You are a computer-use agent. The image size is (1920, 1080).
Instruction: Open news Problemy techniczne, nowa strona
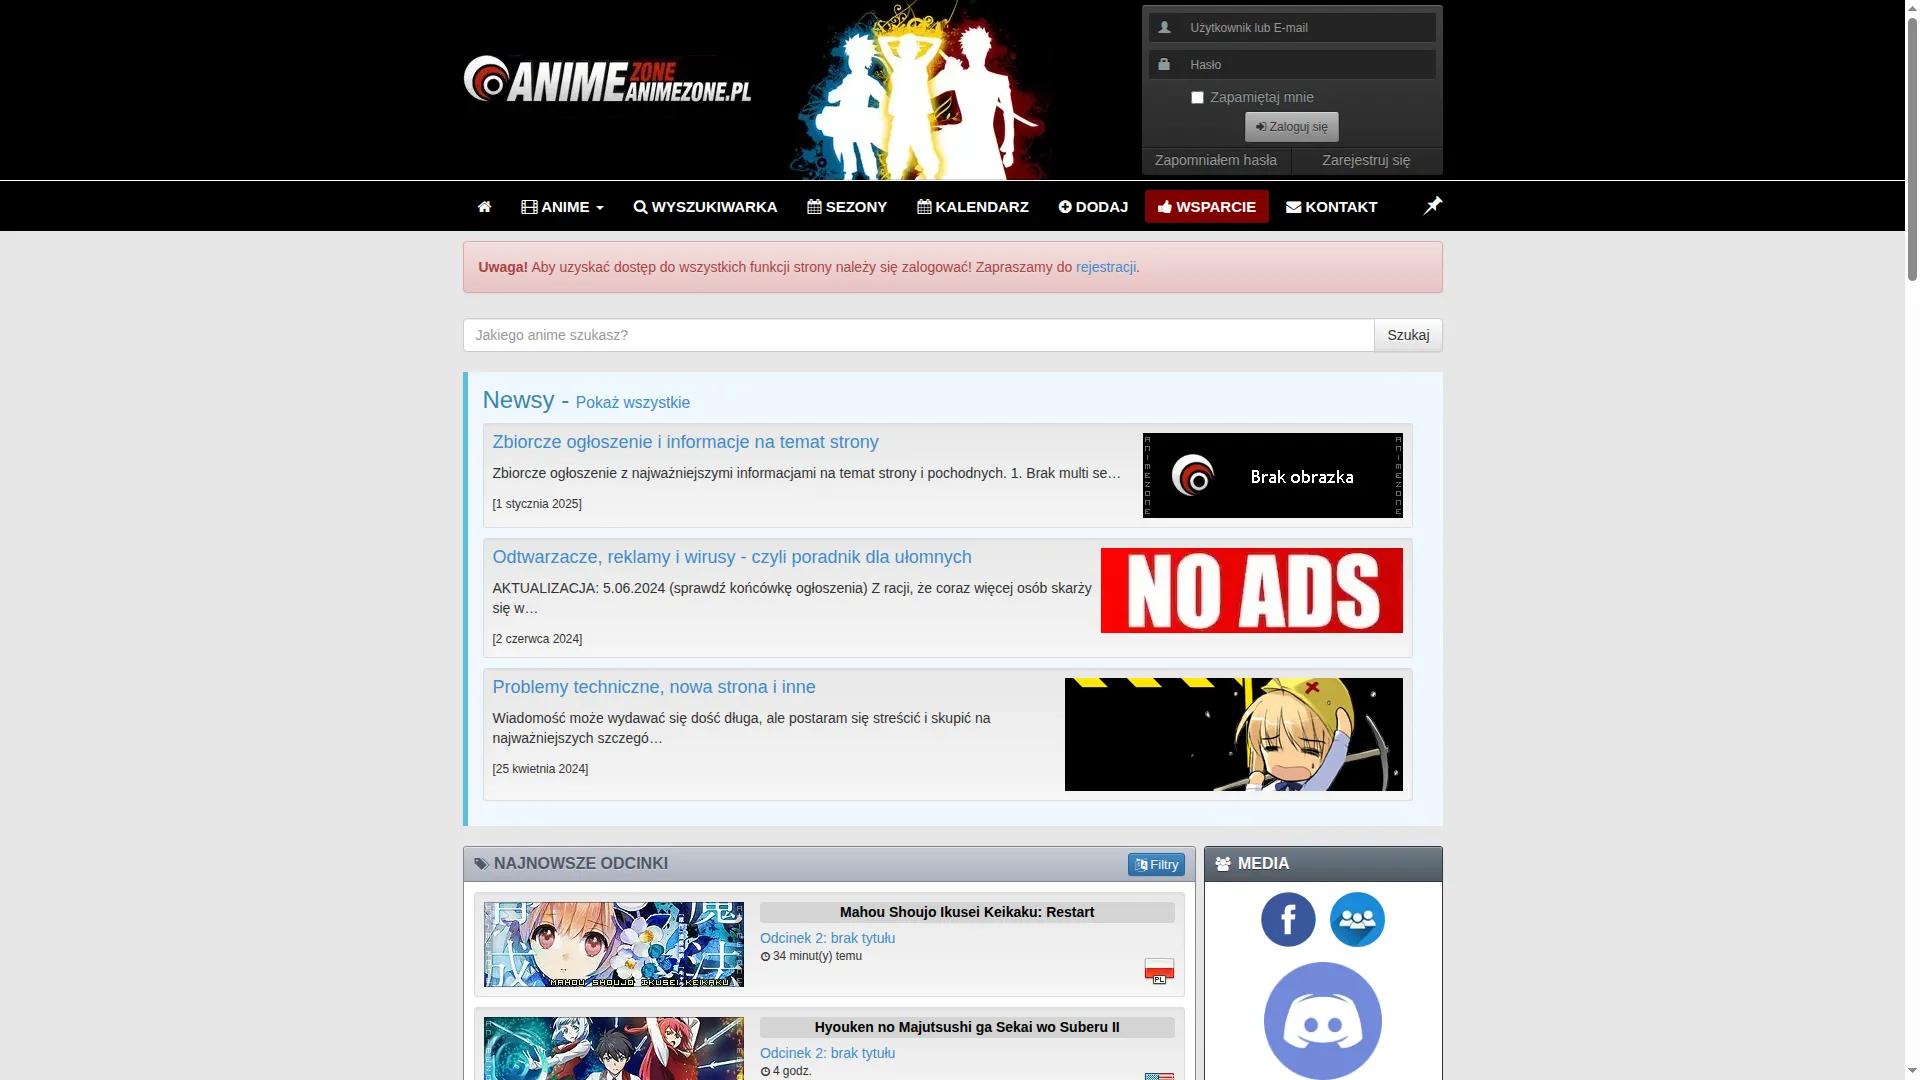654,687
